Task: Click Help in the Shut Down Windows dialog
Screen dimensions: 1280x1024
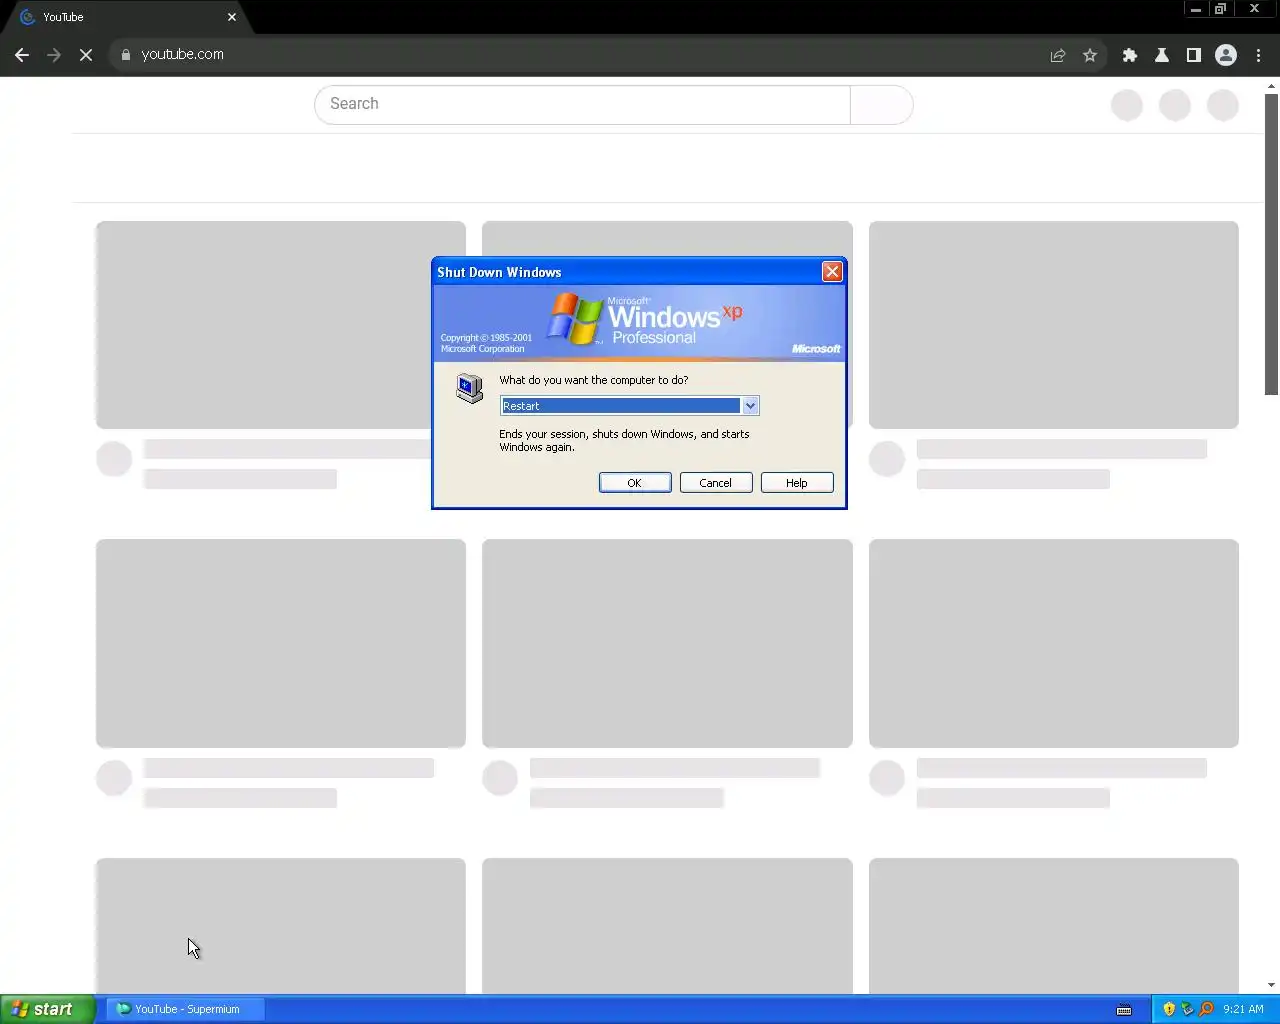Action: pos(797,483)
